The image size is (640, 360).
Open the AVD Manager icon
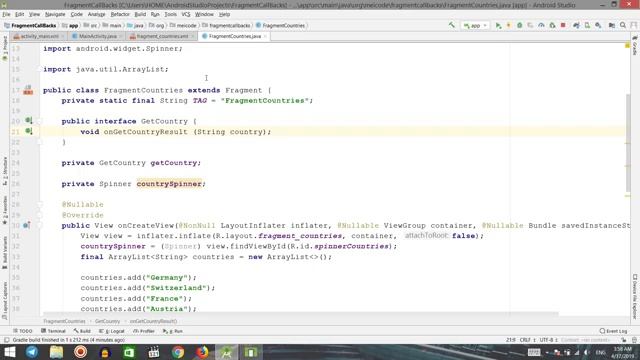coord(587,25)
